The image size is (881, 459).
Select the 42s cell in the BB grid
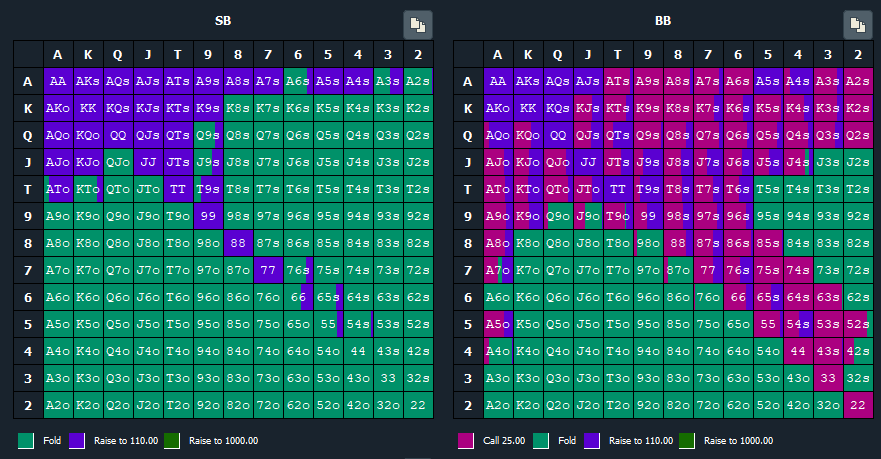(x=858, y=351)
